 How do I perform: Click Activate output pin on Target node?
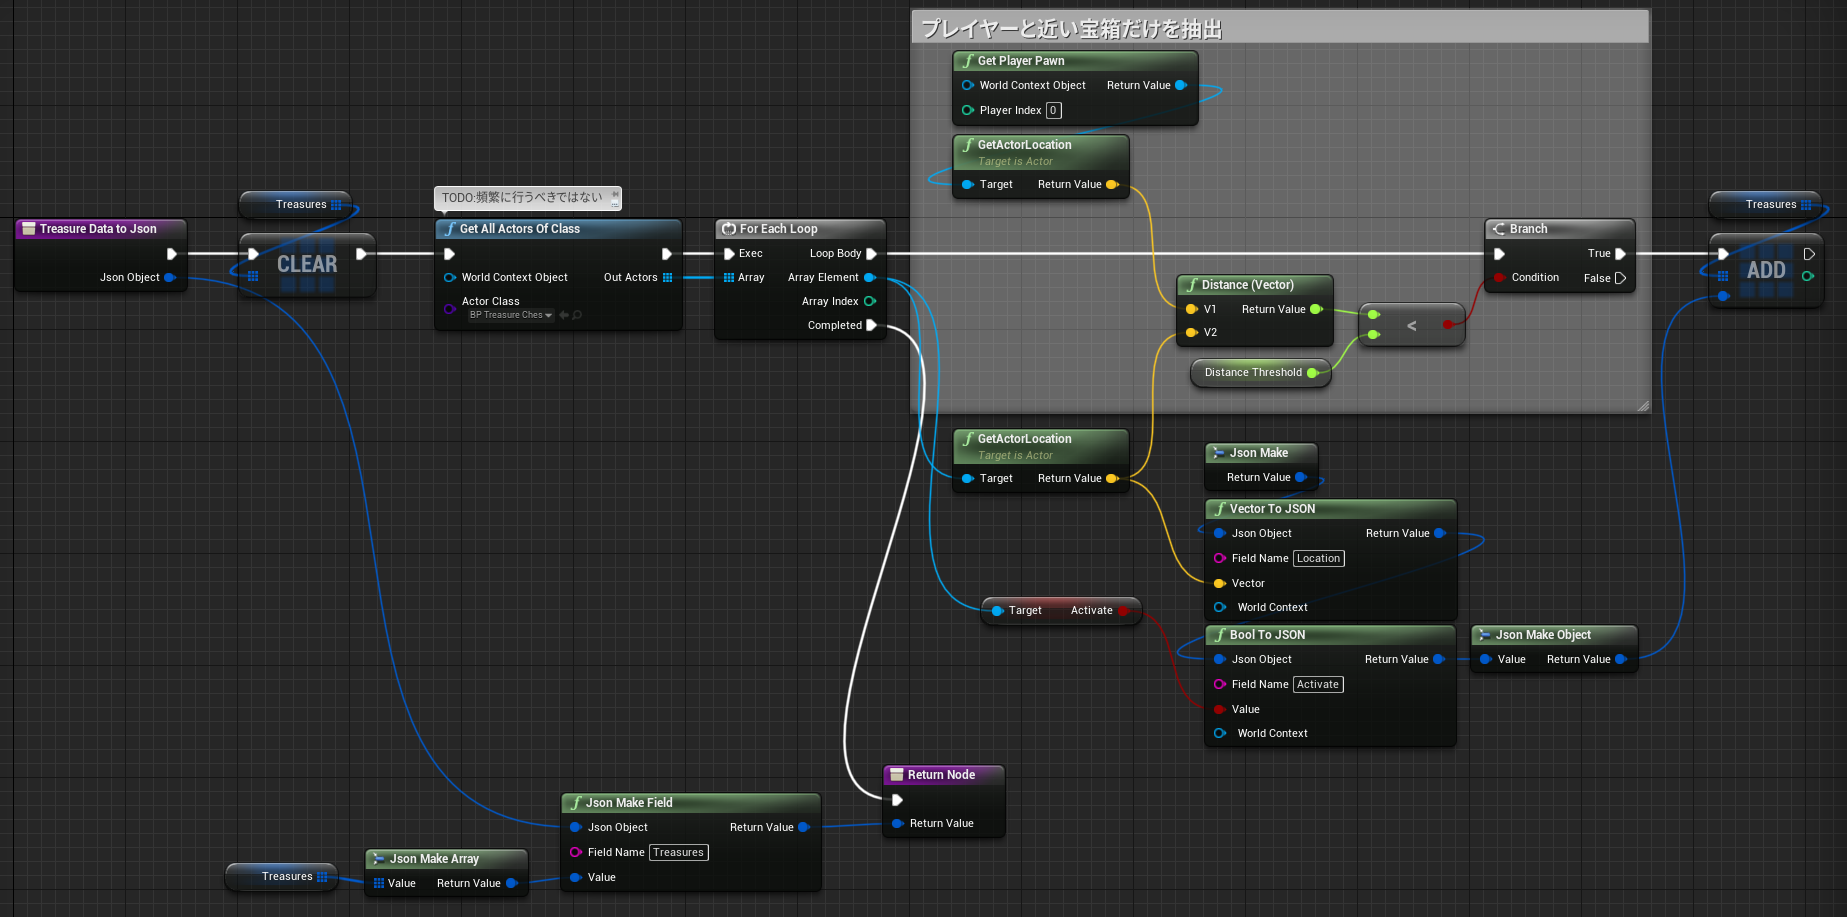(1123, 610)
